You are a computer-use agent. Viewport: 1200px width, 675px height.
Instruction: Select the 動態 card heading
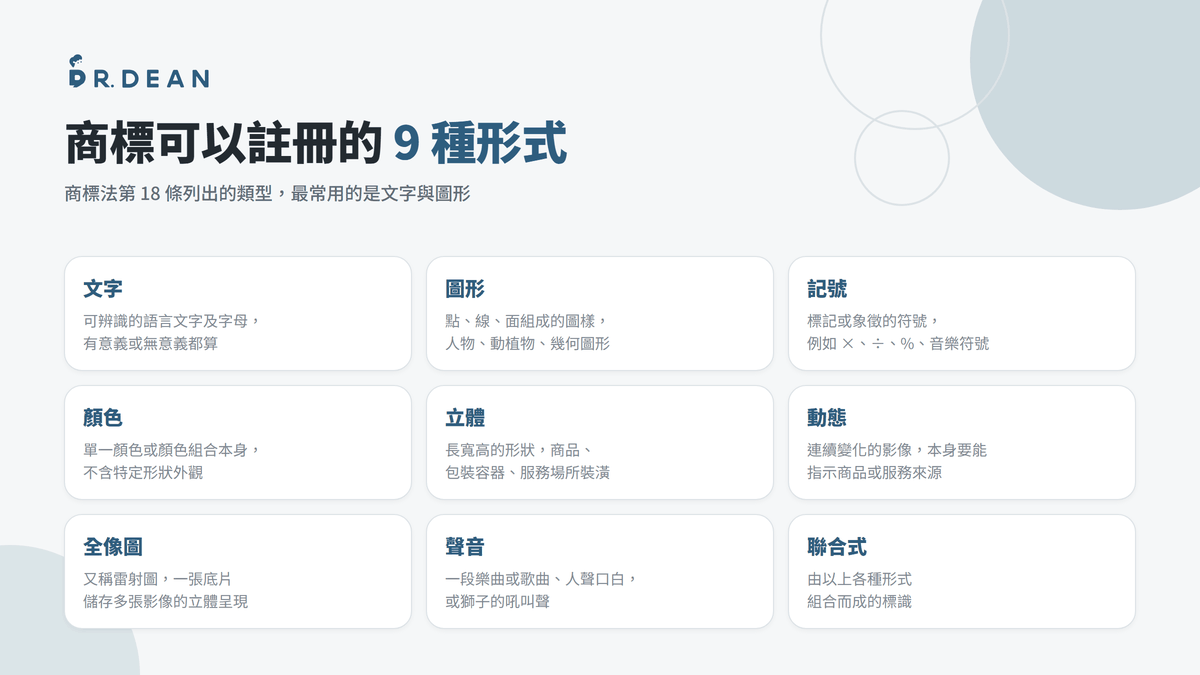pyautogui.click(x=827, y=418)
